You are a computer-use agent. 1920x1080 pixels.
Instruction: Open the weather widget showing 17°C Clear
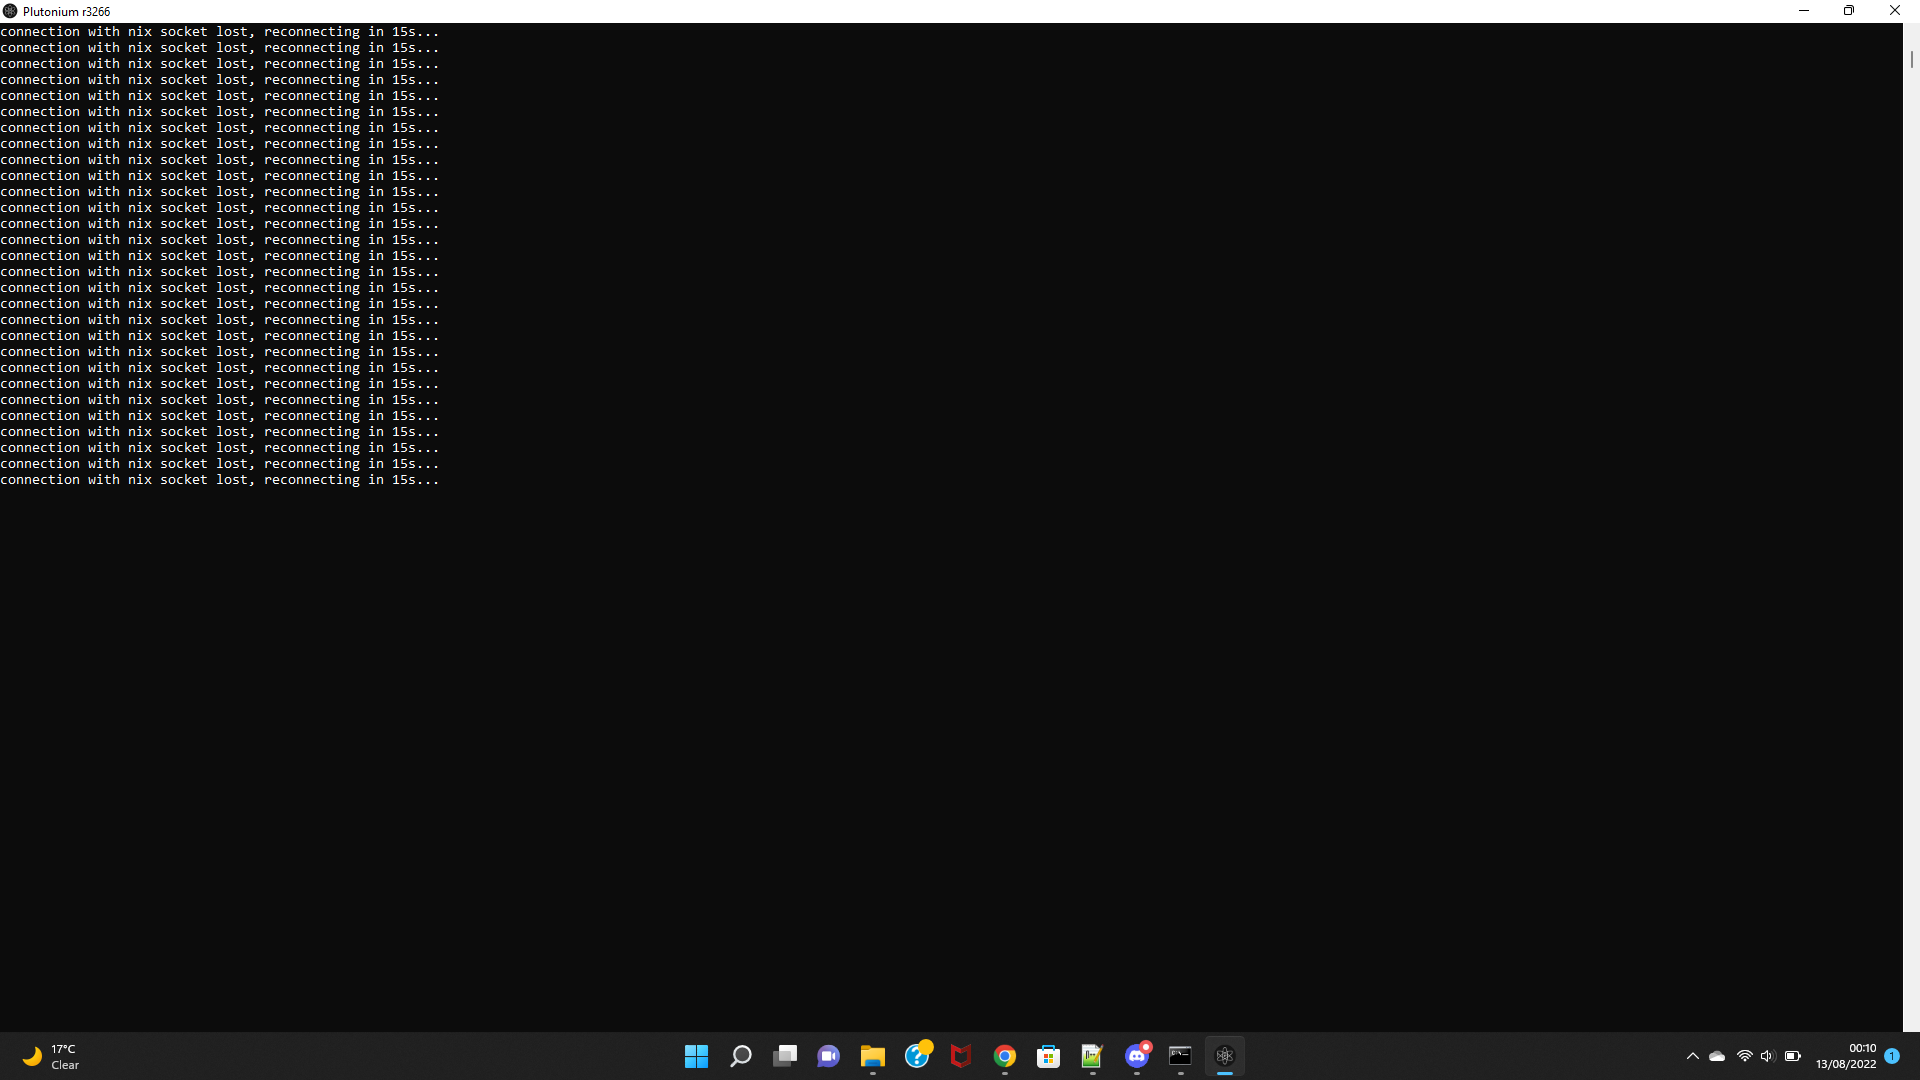tap(50, 1056)
